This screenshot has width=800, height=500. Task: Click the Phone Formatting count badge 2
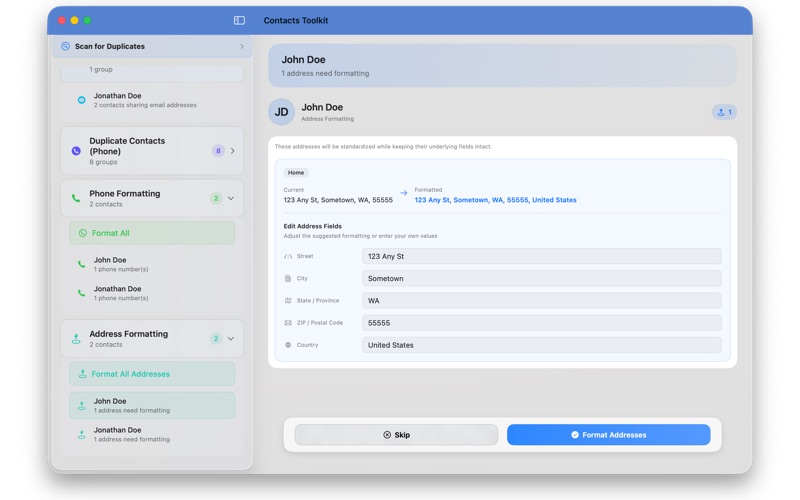click(x=216, y=198)
